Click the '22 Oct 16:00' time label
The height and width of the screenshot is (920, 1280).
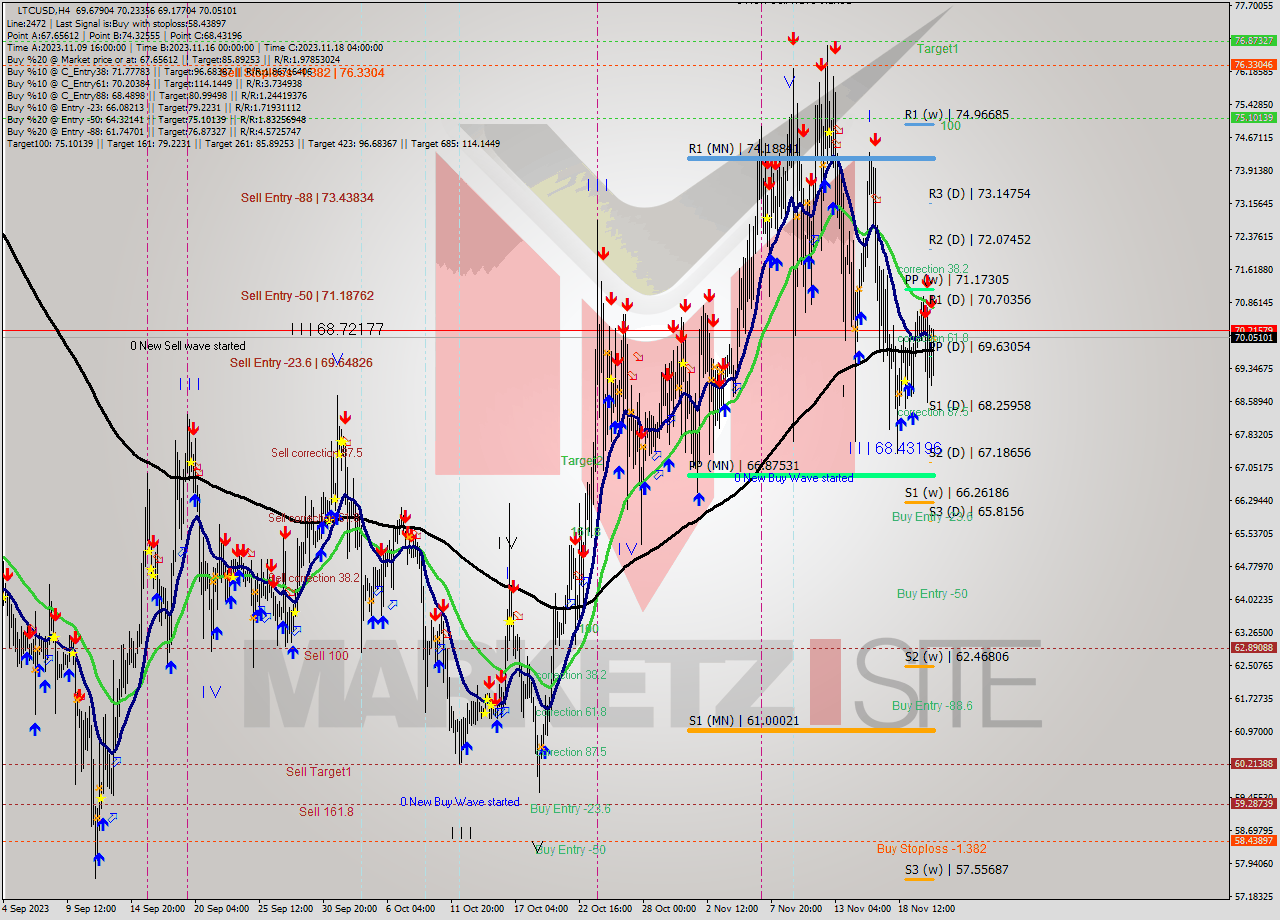pos(604,909)
